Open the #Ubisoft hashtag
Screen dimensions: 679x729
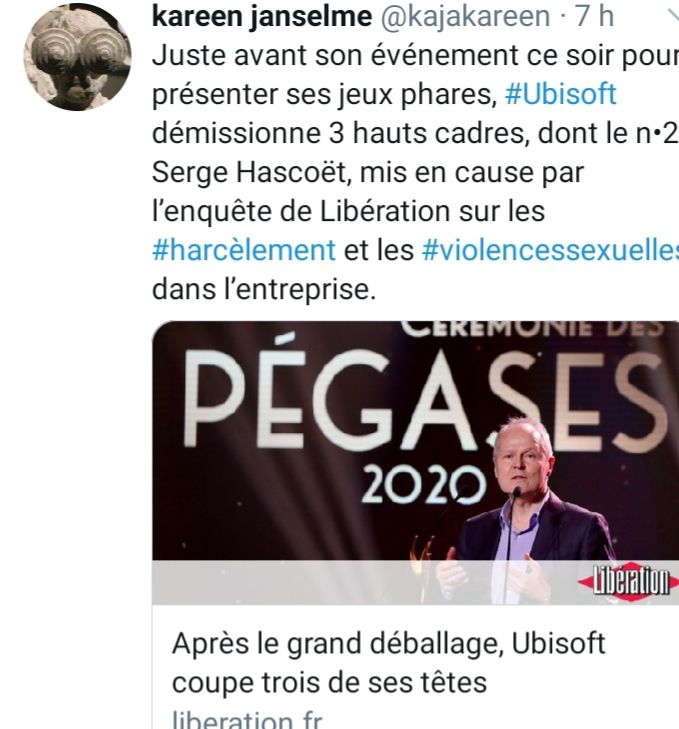point(560,94)
